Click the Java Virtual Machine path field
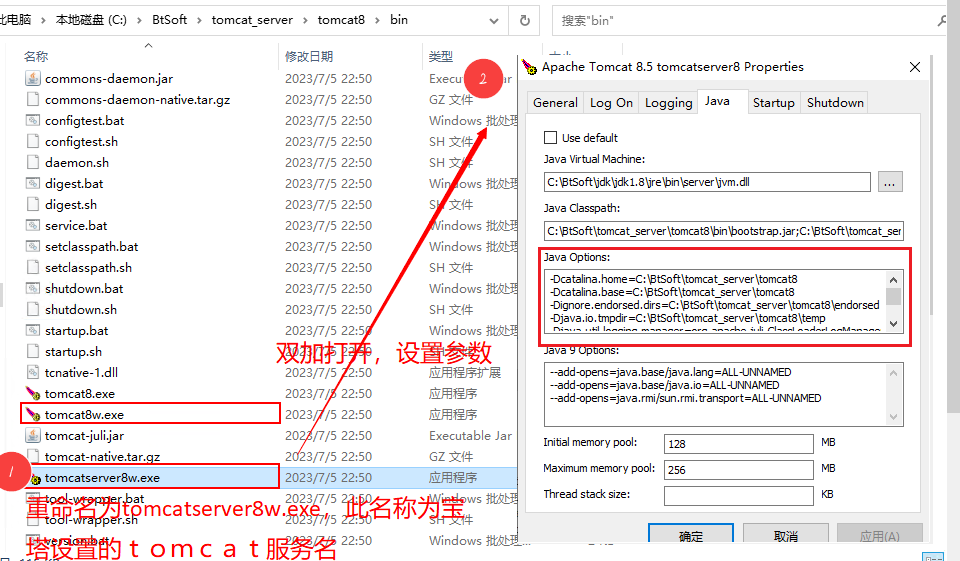The width and height of the screenshot is (960, 561). coord(707,182)
